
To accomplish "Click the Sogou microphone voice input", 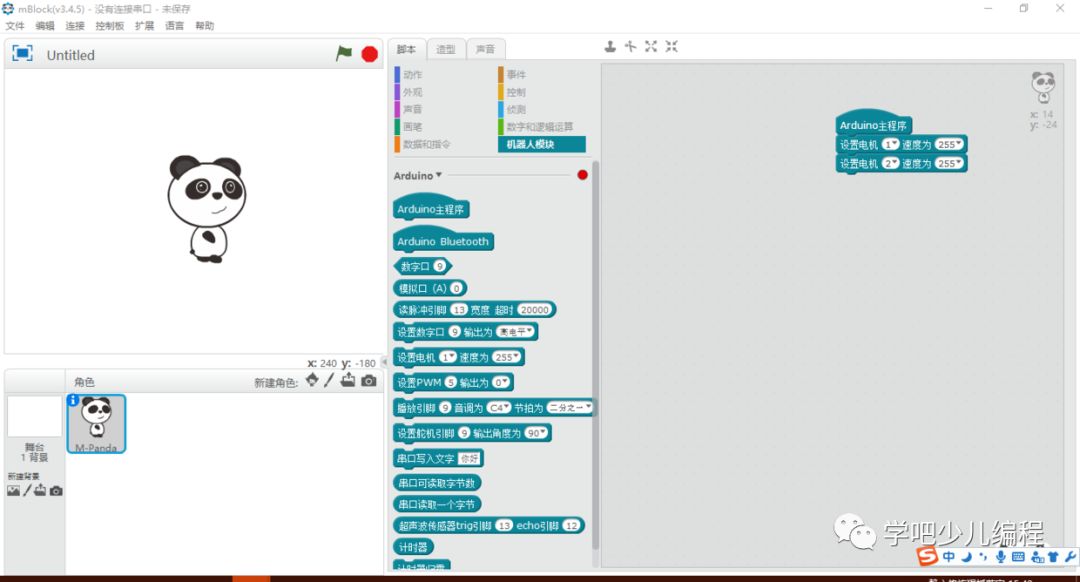I will 1000,557.
